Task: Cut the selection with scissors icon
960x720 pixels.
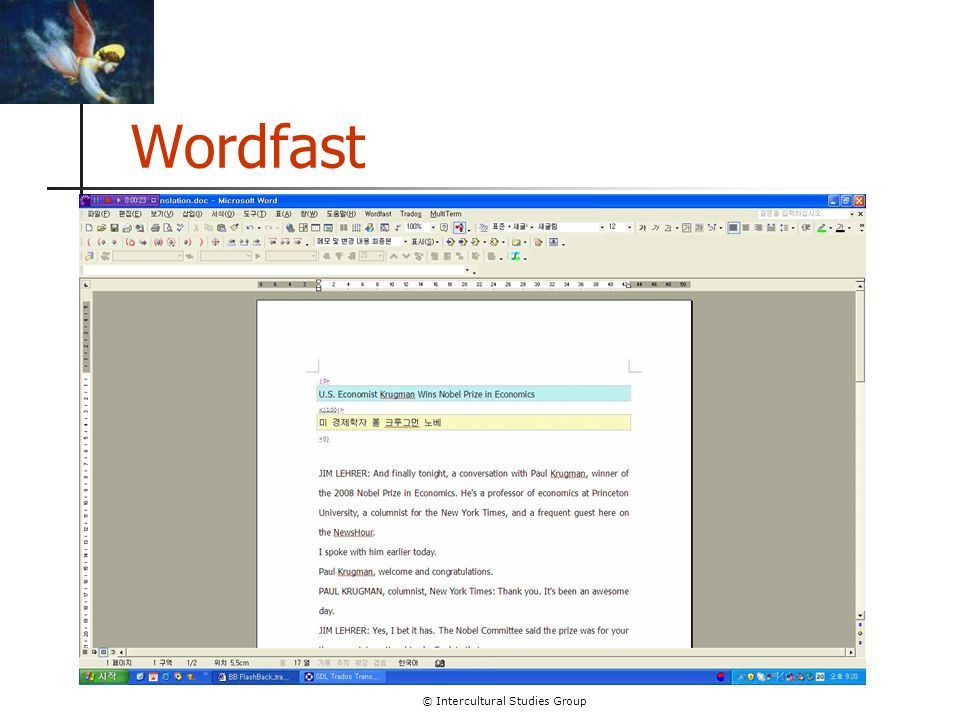Action: click(196, 228)
